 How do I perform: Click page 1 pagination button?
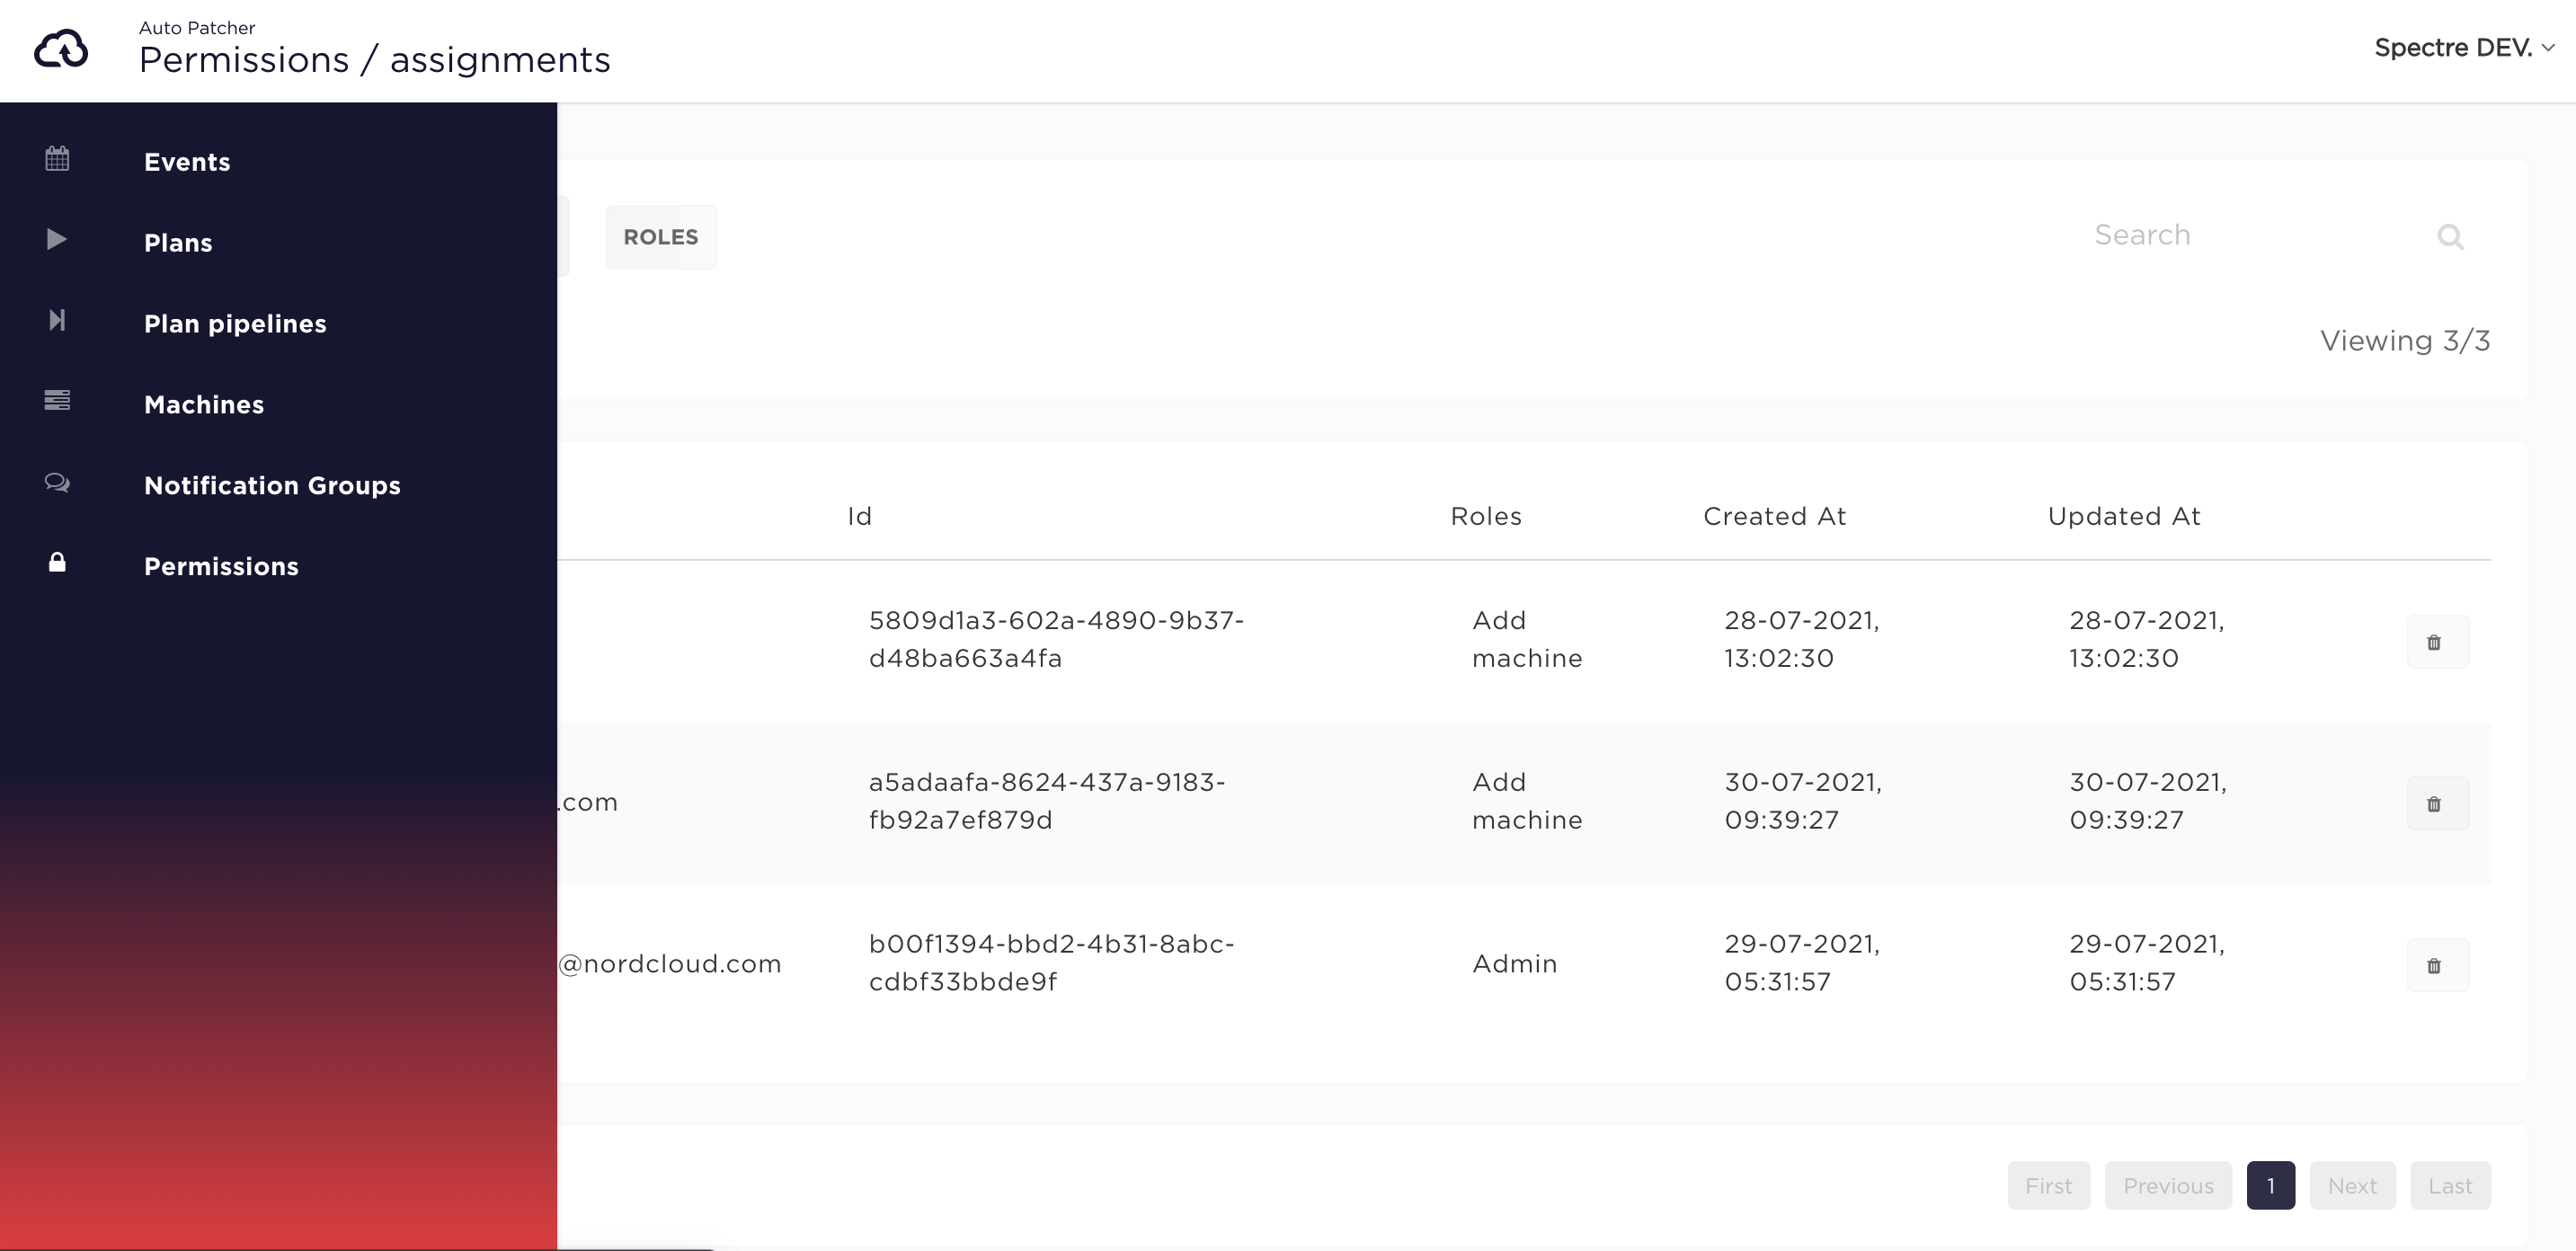(x=2272, y=1185)
